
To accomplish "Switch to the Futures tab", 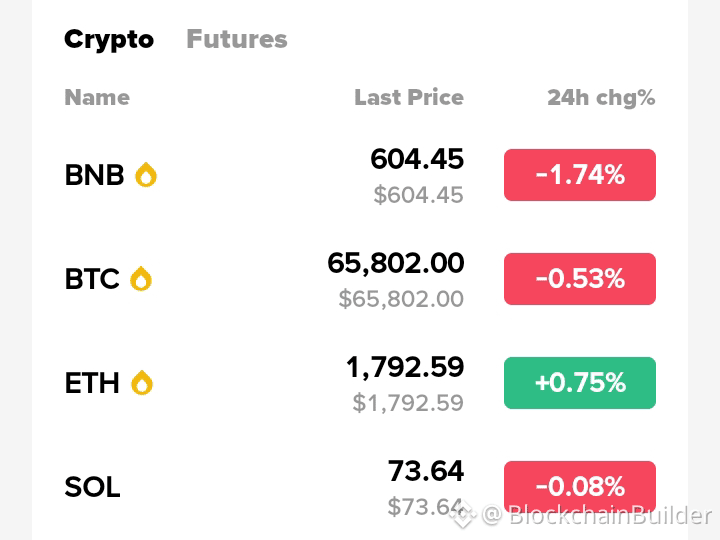I will [x=237, y=39].
